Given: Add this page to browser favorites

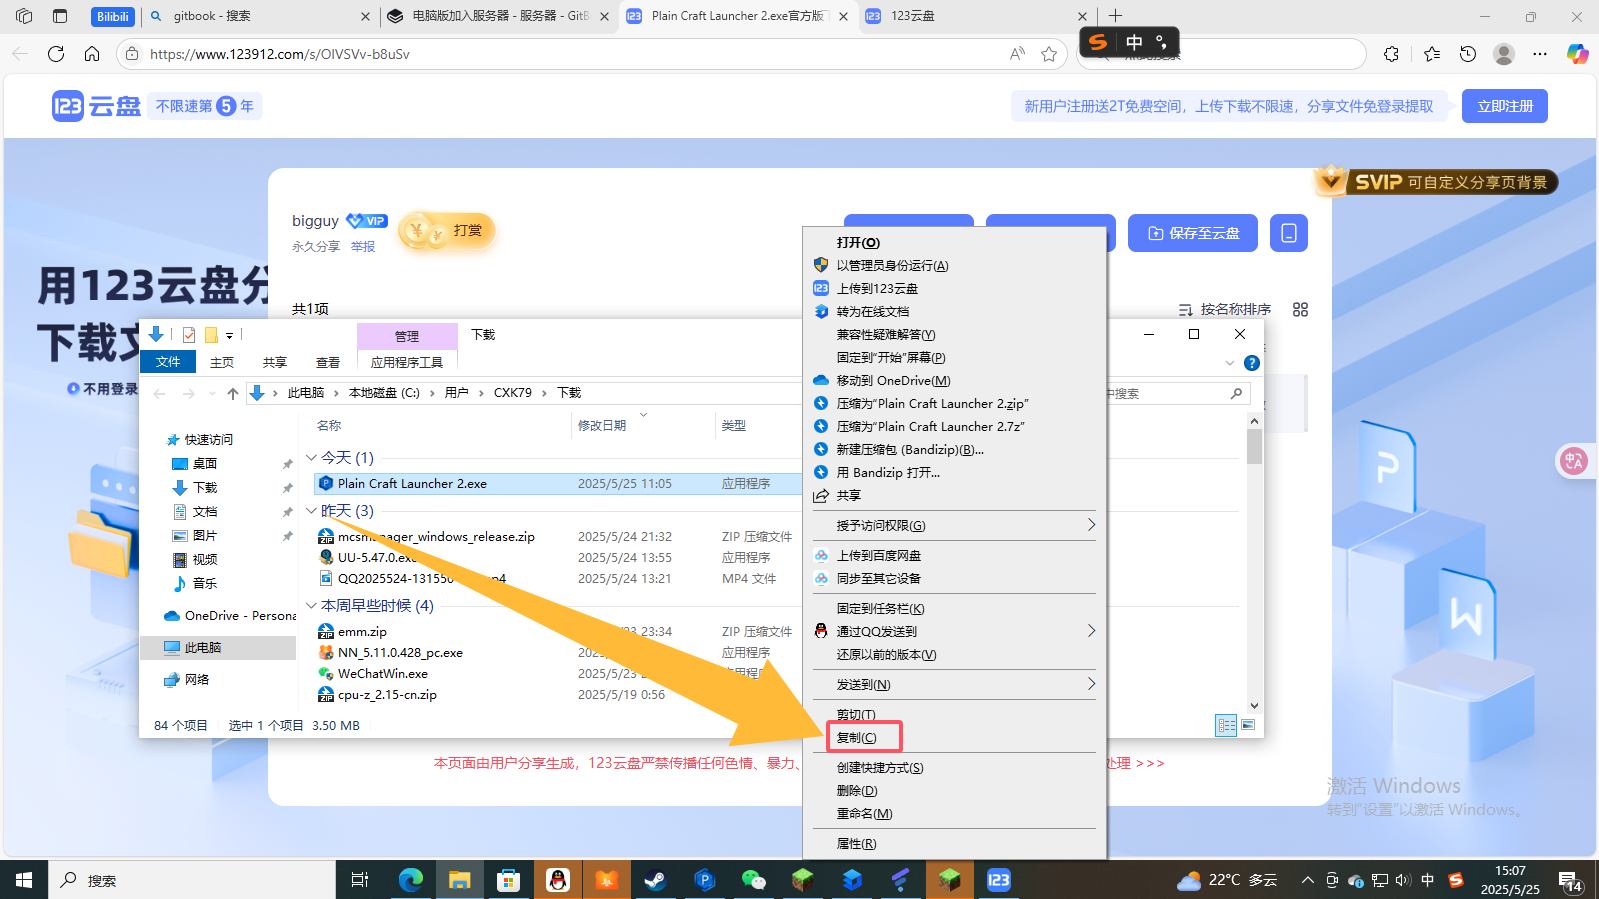Looking at the screenshot, I should 1049,54.
